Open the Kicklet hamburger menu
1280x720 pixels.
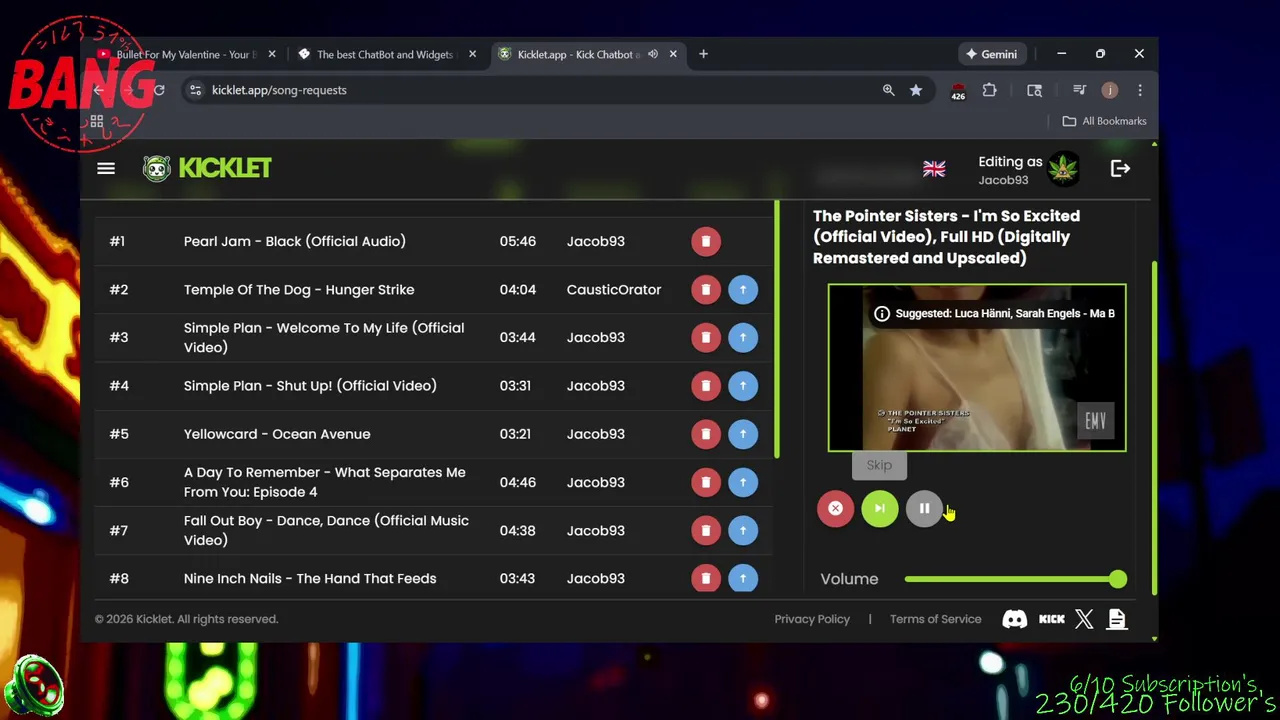pyautogui.click(x=106, y=168)
